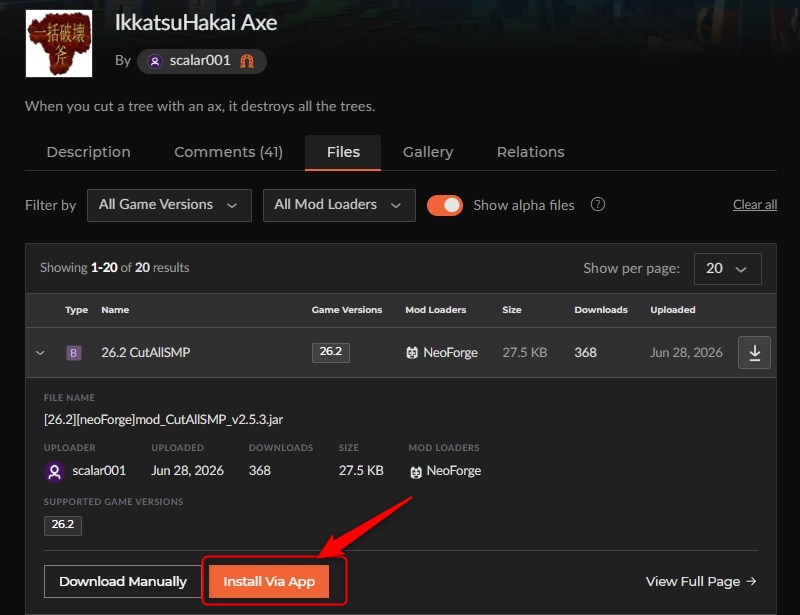Open author scalar001's profile chip

point(202,61)
